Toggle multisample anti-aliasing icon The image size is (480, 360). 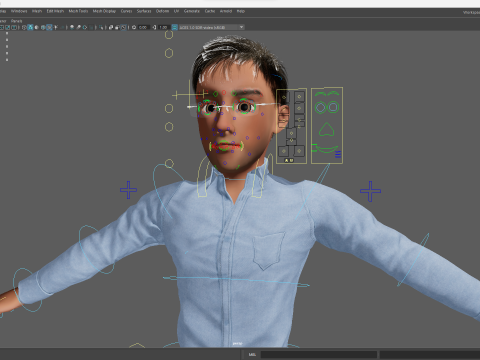pyautogui.click(x=85, y=27)
